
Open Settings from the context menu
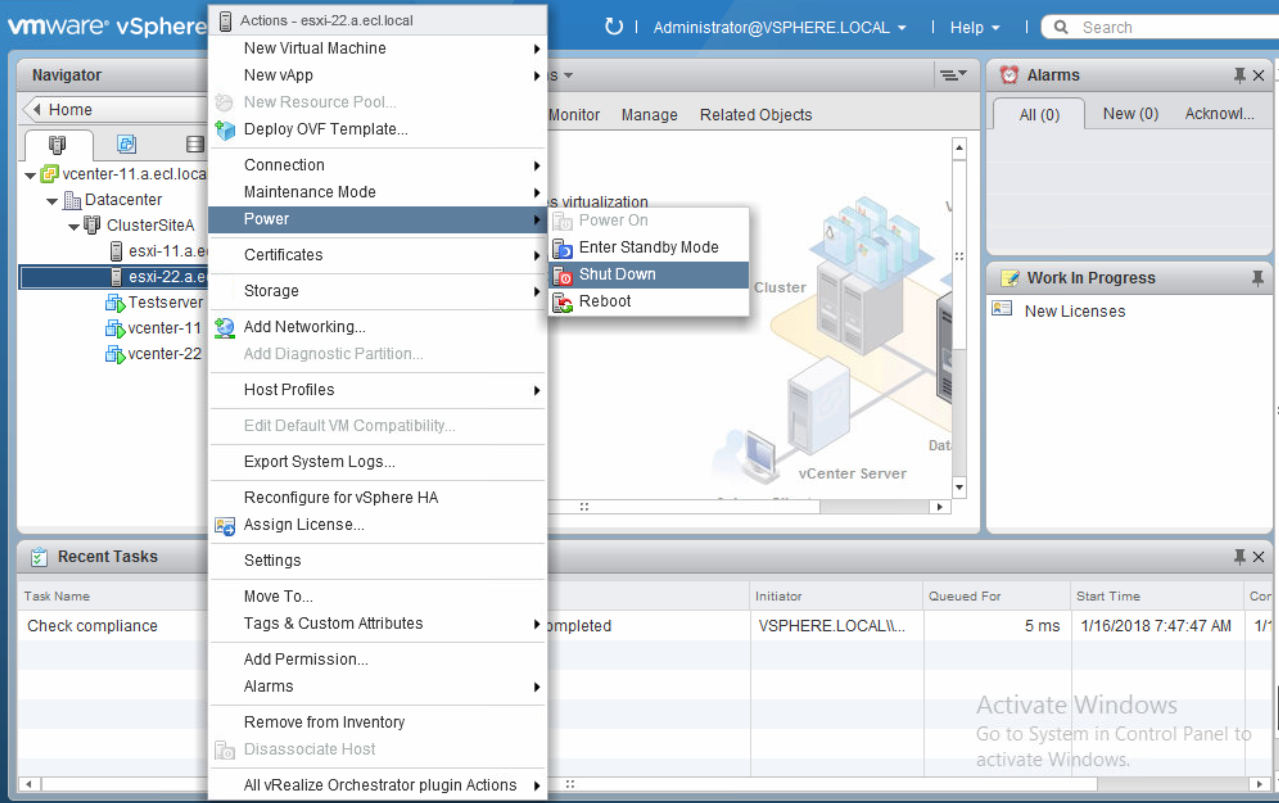377,561
